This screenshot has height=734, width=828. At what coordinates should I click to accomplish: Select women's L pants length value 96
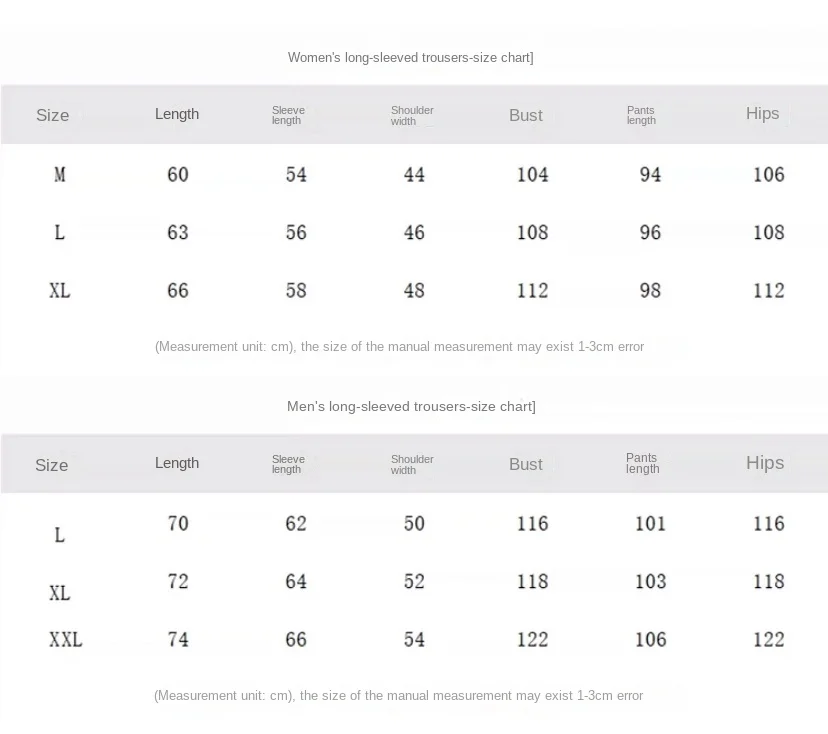(650, 233)
